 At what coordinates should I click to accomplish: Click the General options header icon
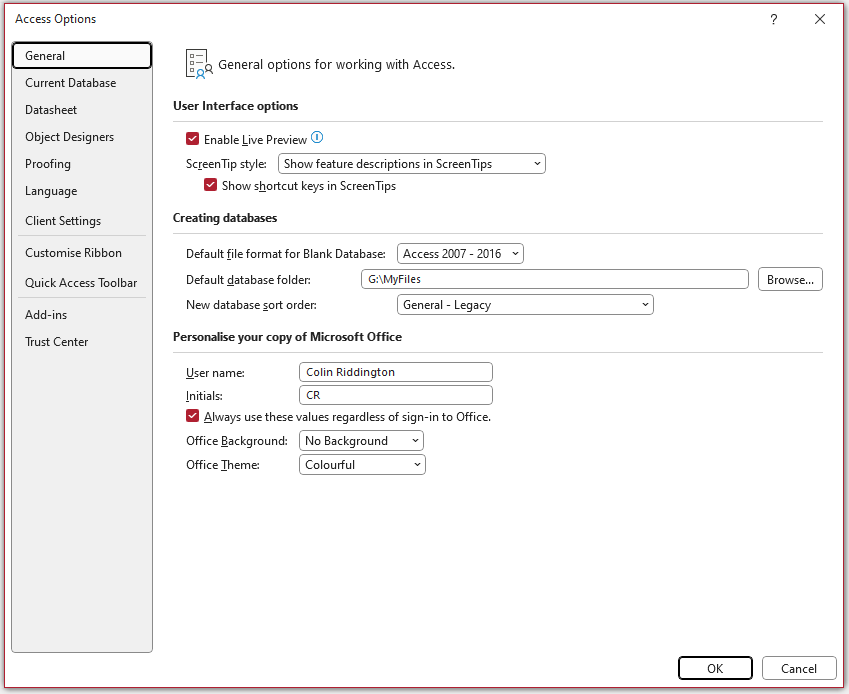click(x=199, y=64)
